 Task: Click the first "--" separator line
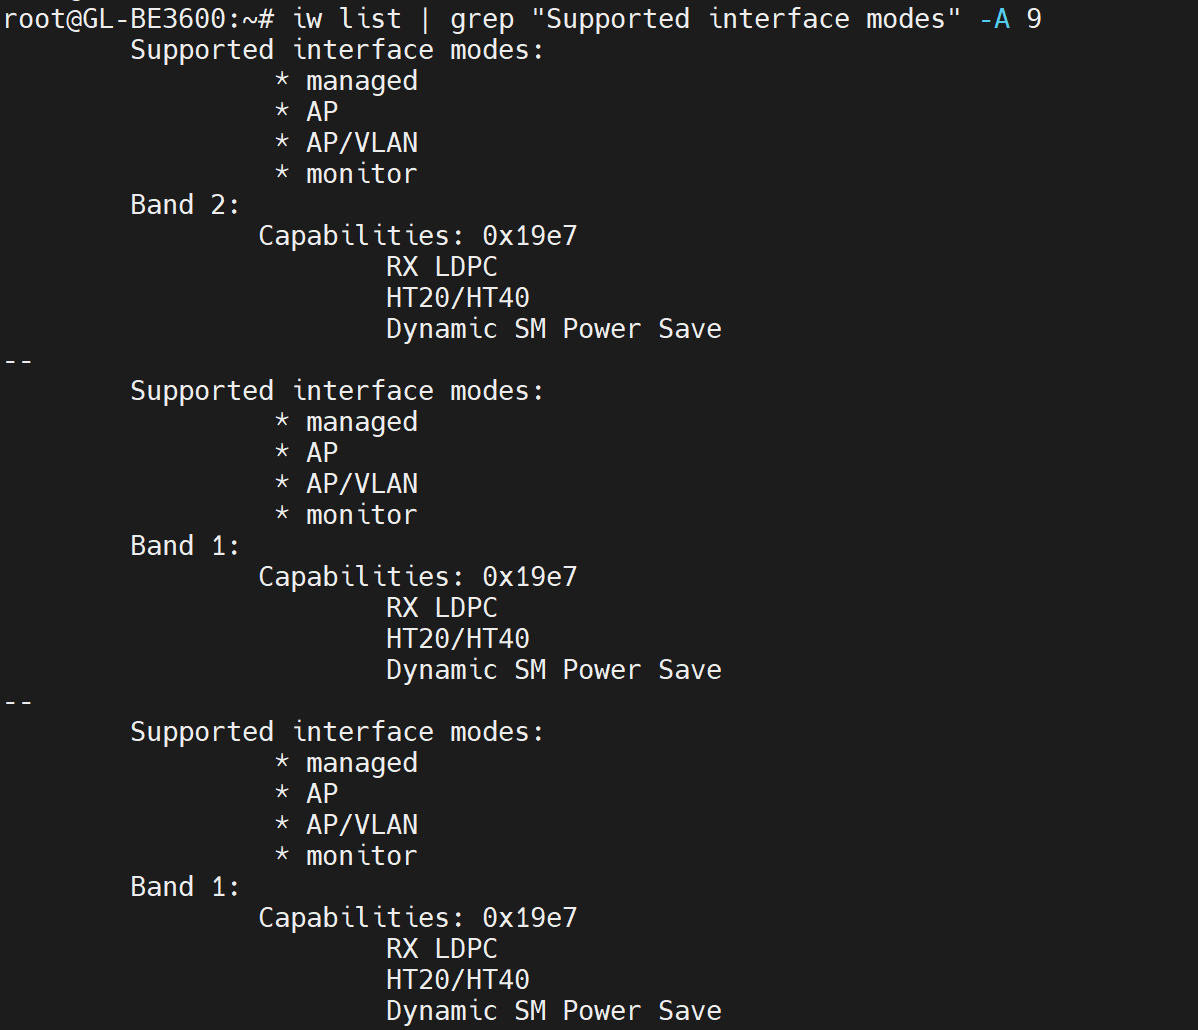[x=18, y=360]
